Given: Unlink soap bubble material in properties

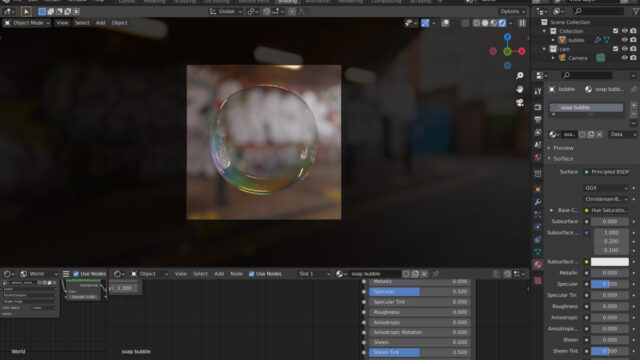Looking at the screenshot, I should [599, 134].
